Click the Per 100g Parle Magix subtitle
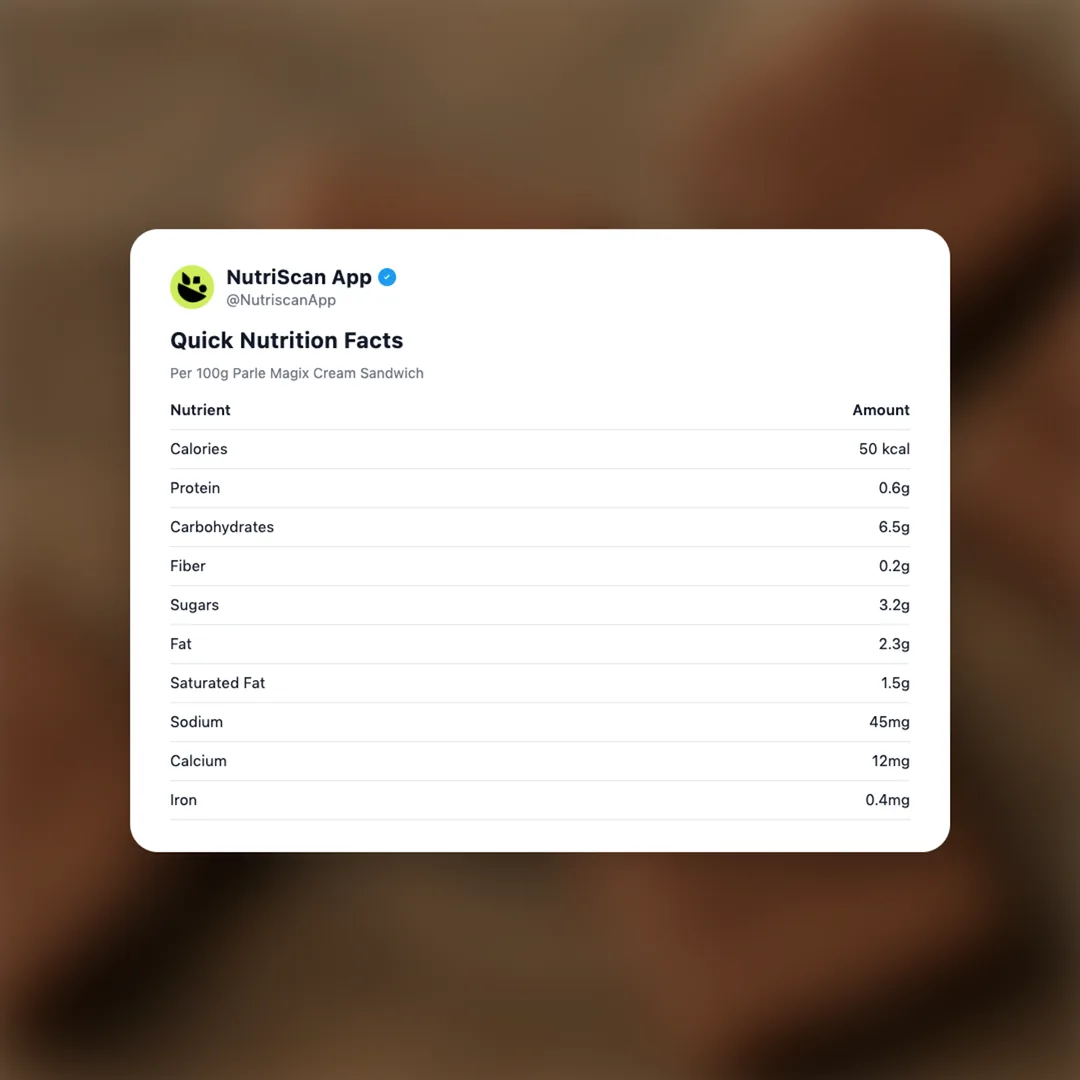 tap(297, 373)
